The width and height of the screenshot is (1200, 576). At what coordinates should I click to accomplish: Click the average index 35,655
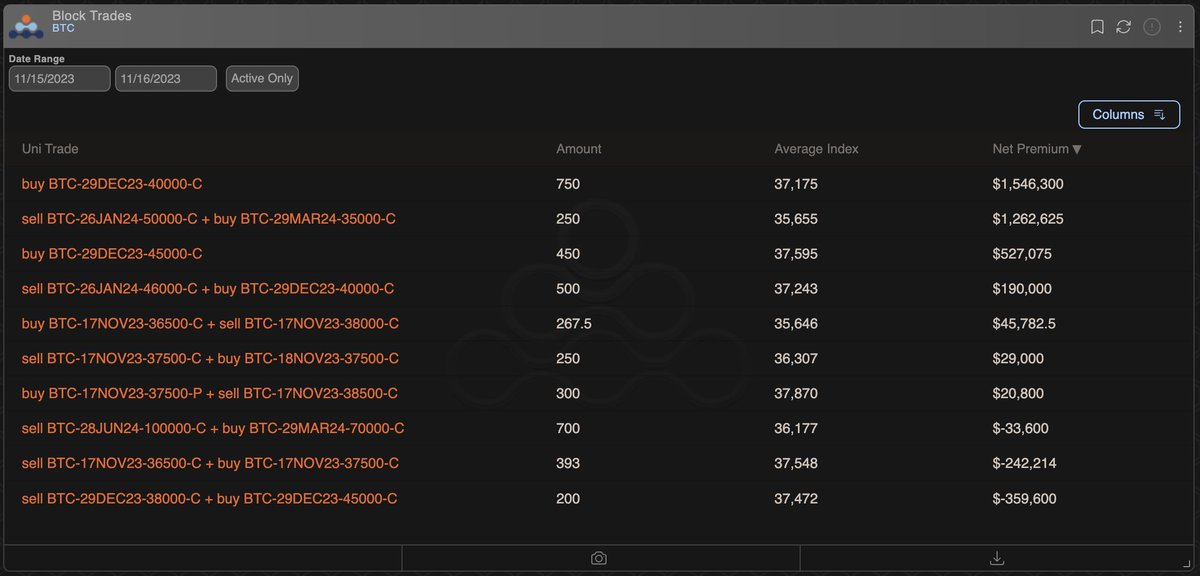pyautogui.click(x=796, y=219)
